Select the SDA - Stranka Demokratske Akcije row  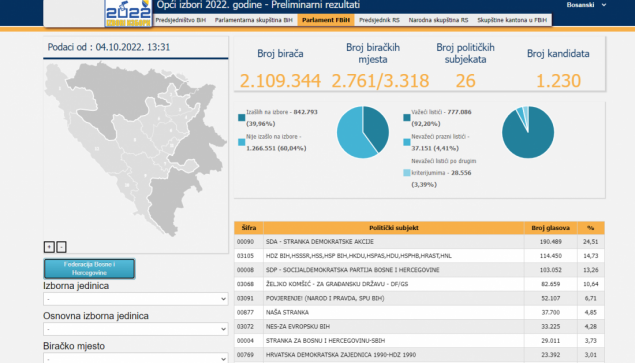(x=419, y=241)
